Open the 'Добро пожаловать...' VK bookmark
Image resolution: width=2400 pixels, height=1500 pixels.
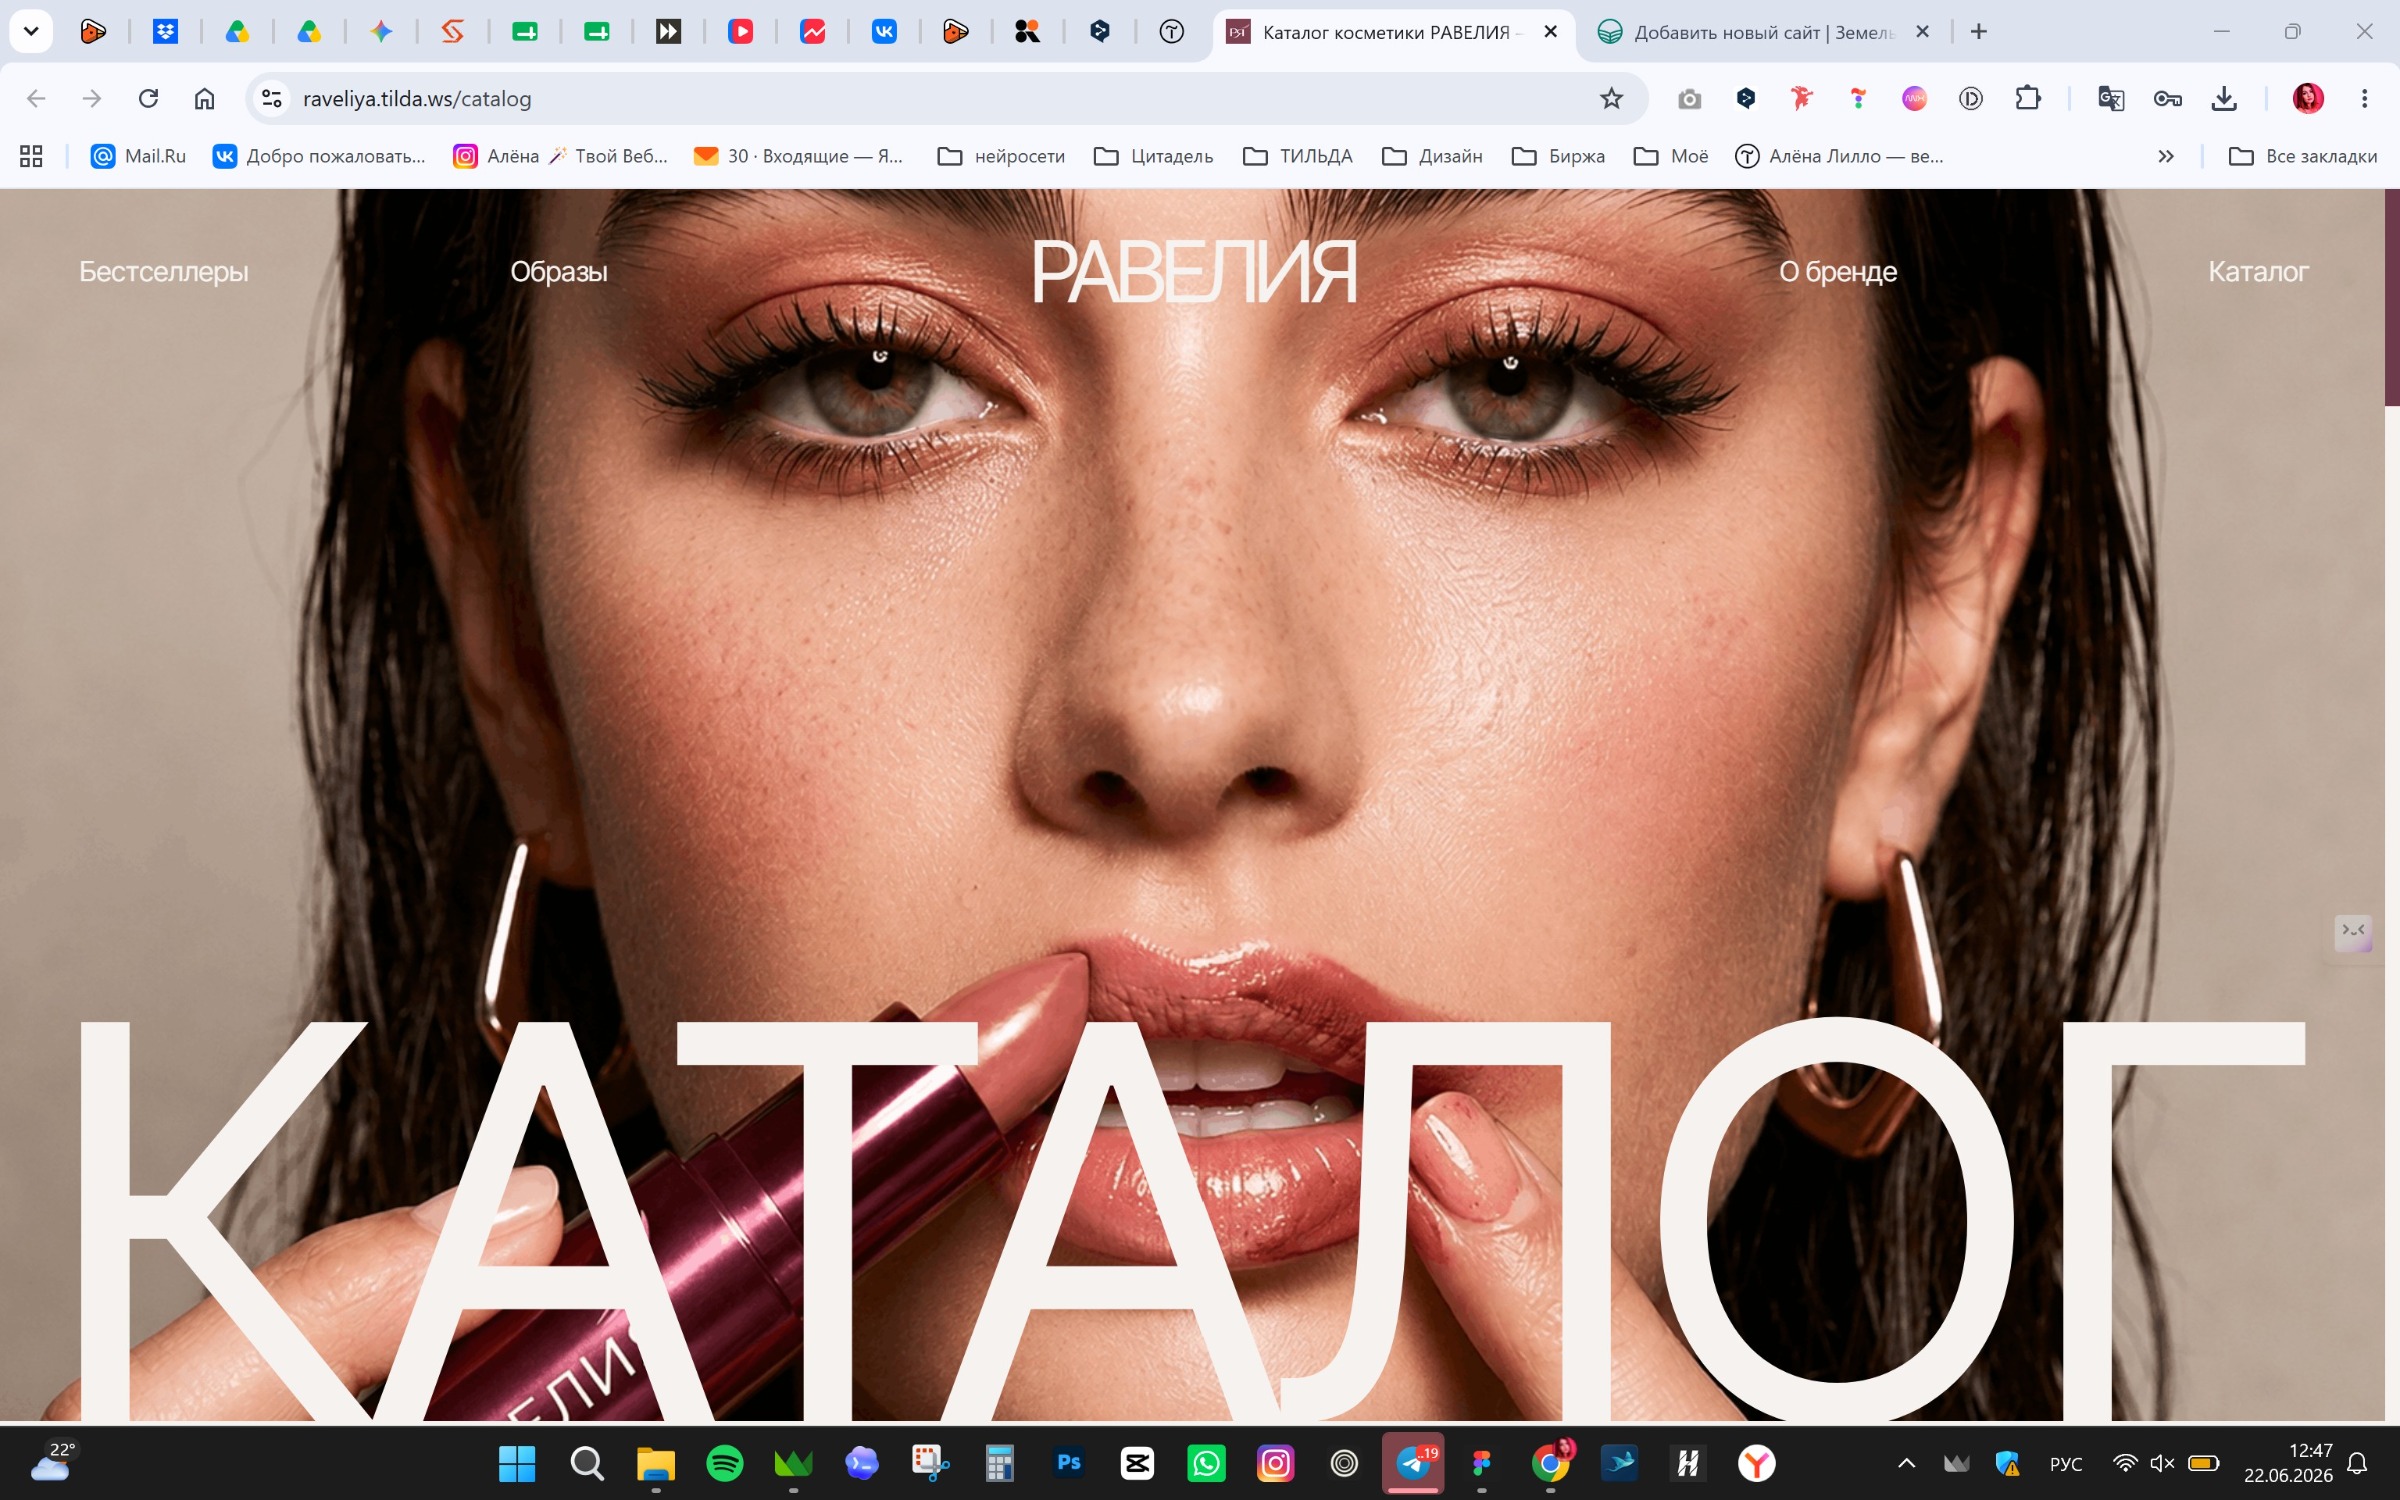click(319, 156)
